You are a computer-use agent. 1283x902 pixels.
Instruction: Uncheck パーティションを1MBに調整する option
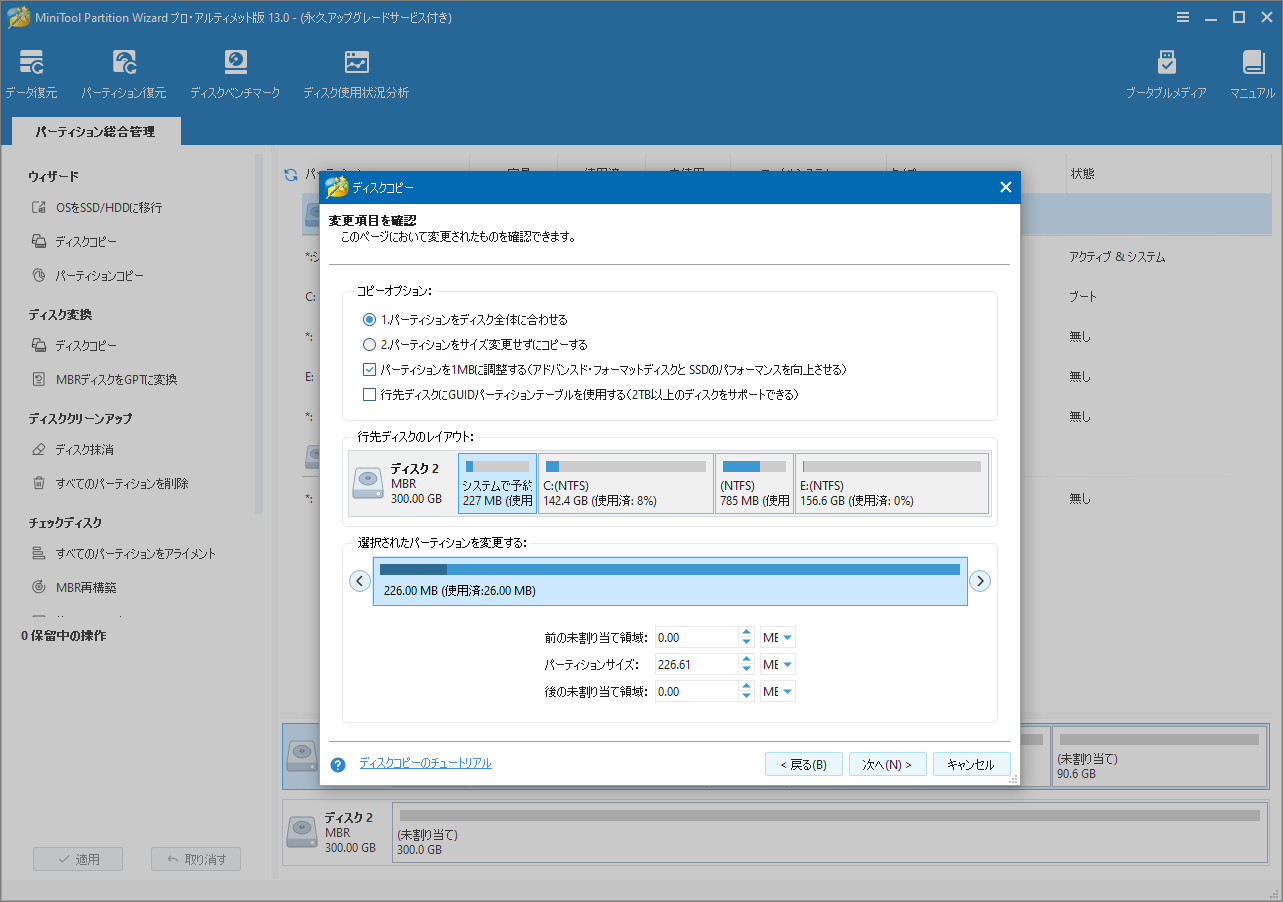coord(370,369)
